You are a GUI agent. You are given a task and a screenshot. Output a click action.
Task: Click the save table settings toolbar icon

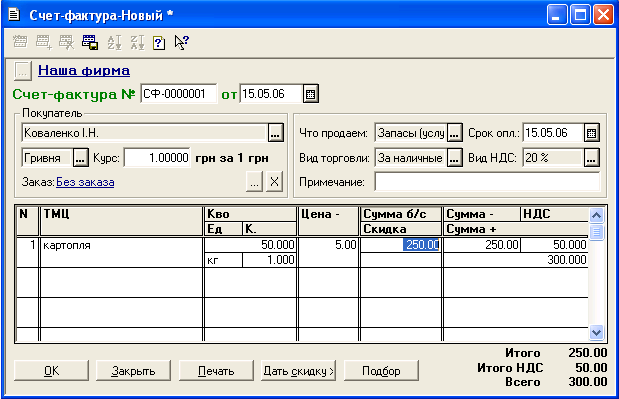pos(90,42)
